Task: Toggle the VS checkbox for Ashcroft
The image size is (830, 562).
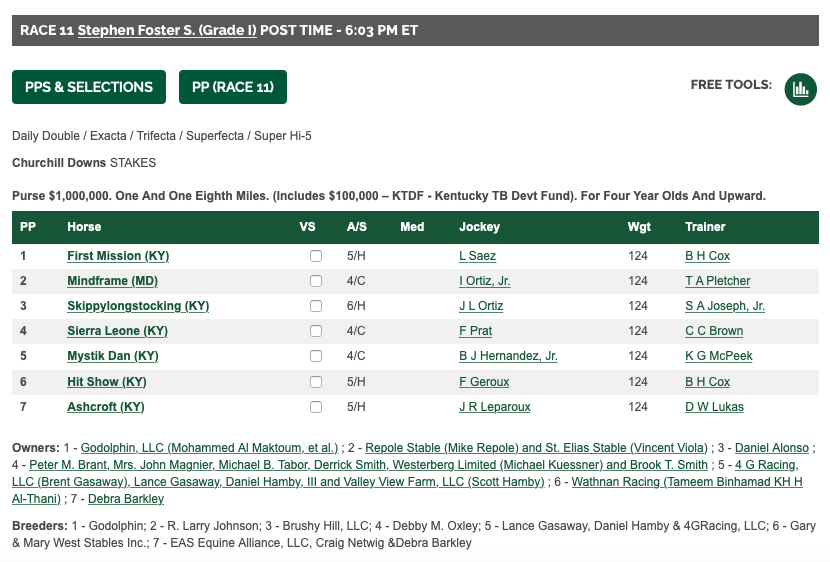Action: coord(316,407)
